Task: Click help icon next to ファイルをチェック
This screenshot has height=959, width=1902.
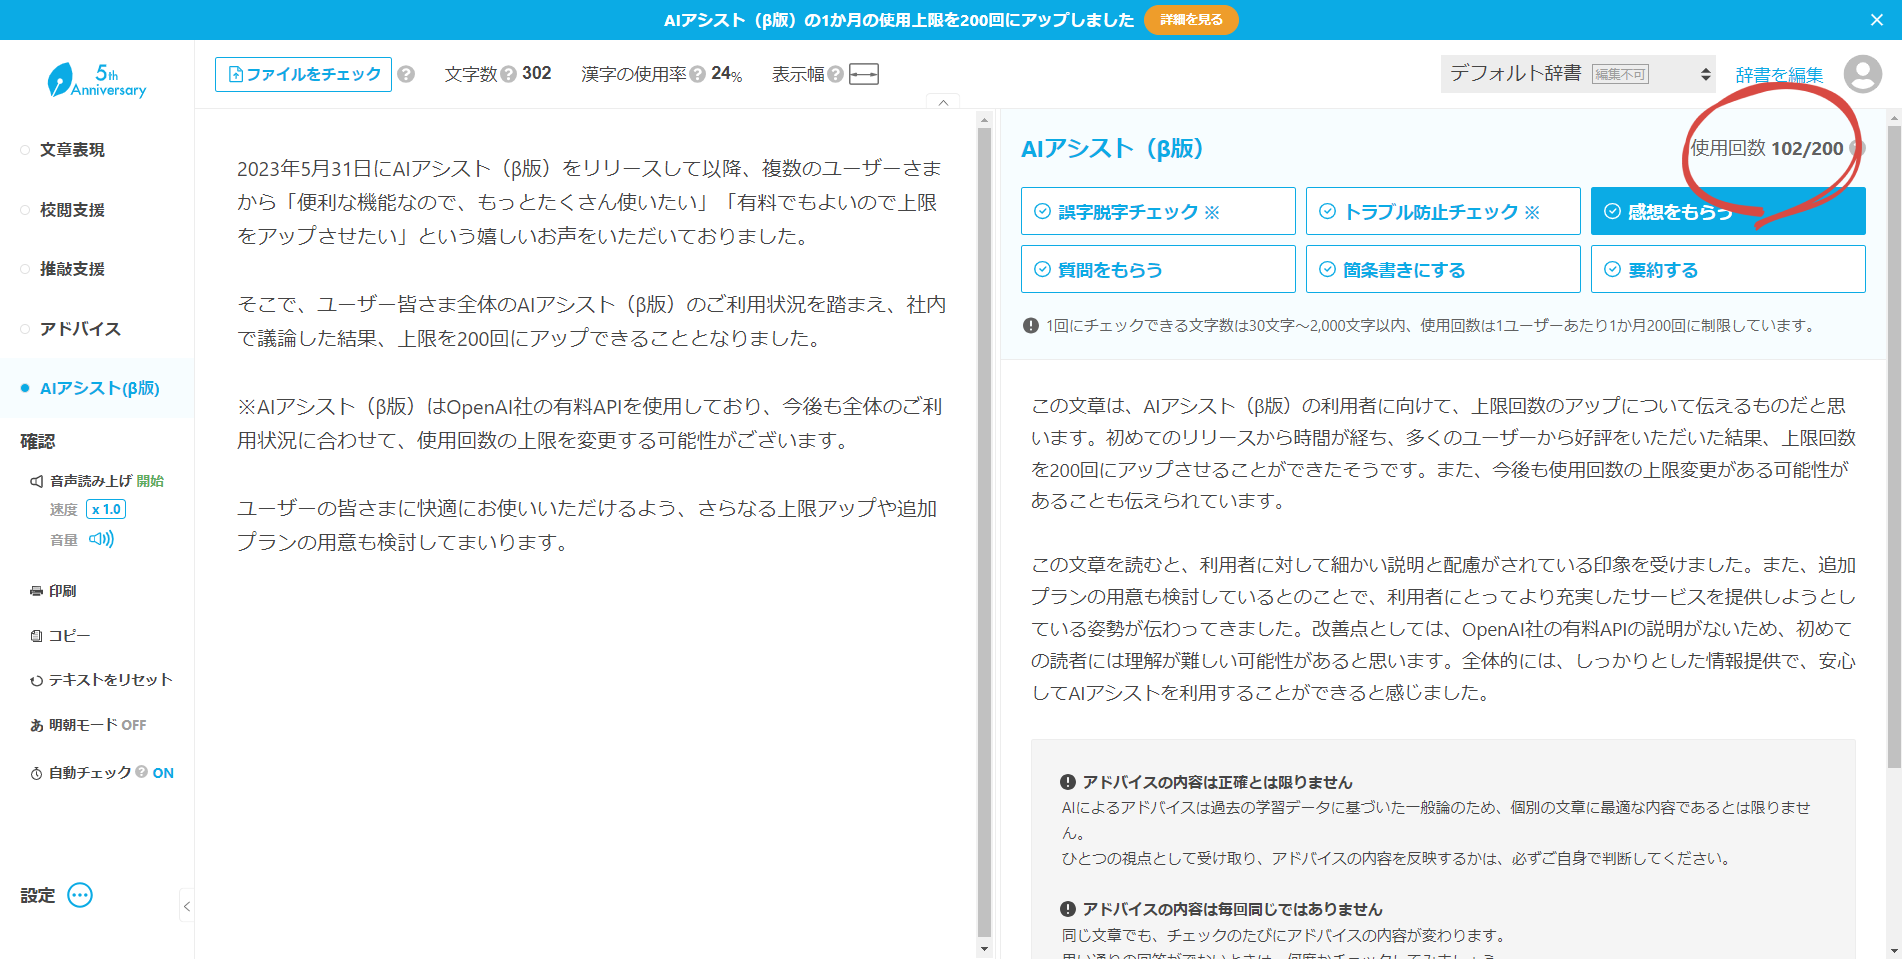Action: 406,74
